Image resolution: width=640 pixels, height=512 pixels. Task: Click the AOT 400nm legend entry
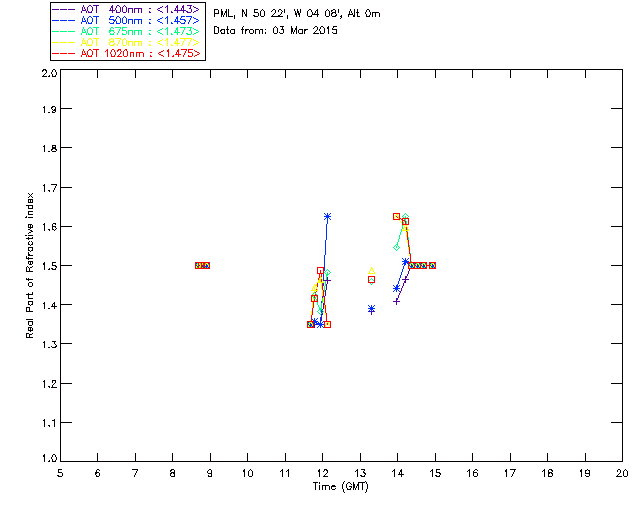[127, 9]
